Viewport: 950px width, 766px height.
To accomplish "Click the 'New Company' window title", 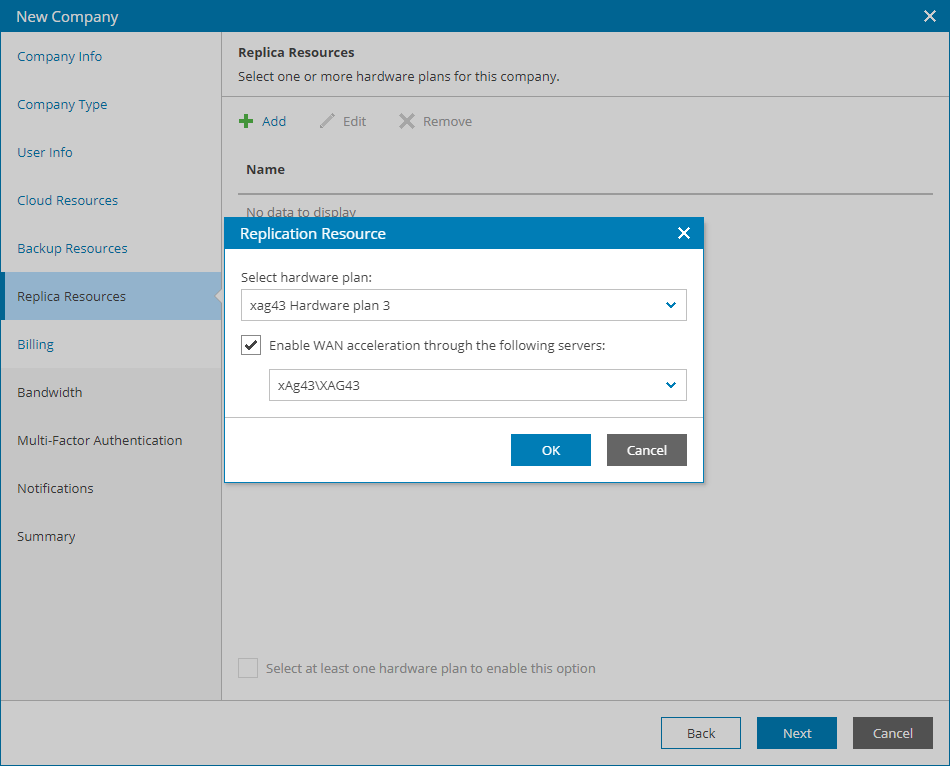I will point(67,16).
